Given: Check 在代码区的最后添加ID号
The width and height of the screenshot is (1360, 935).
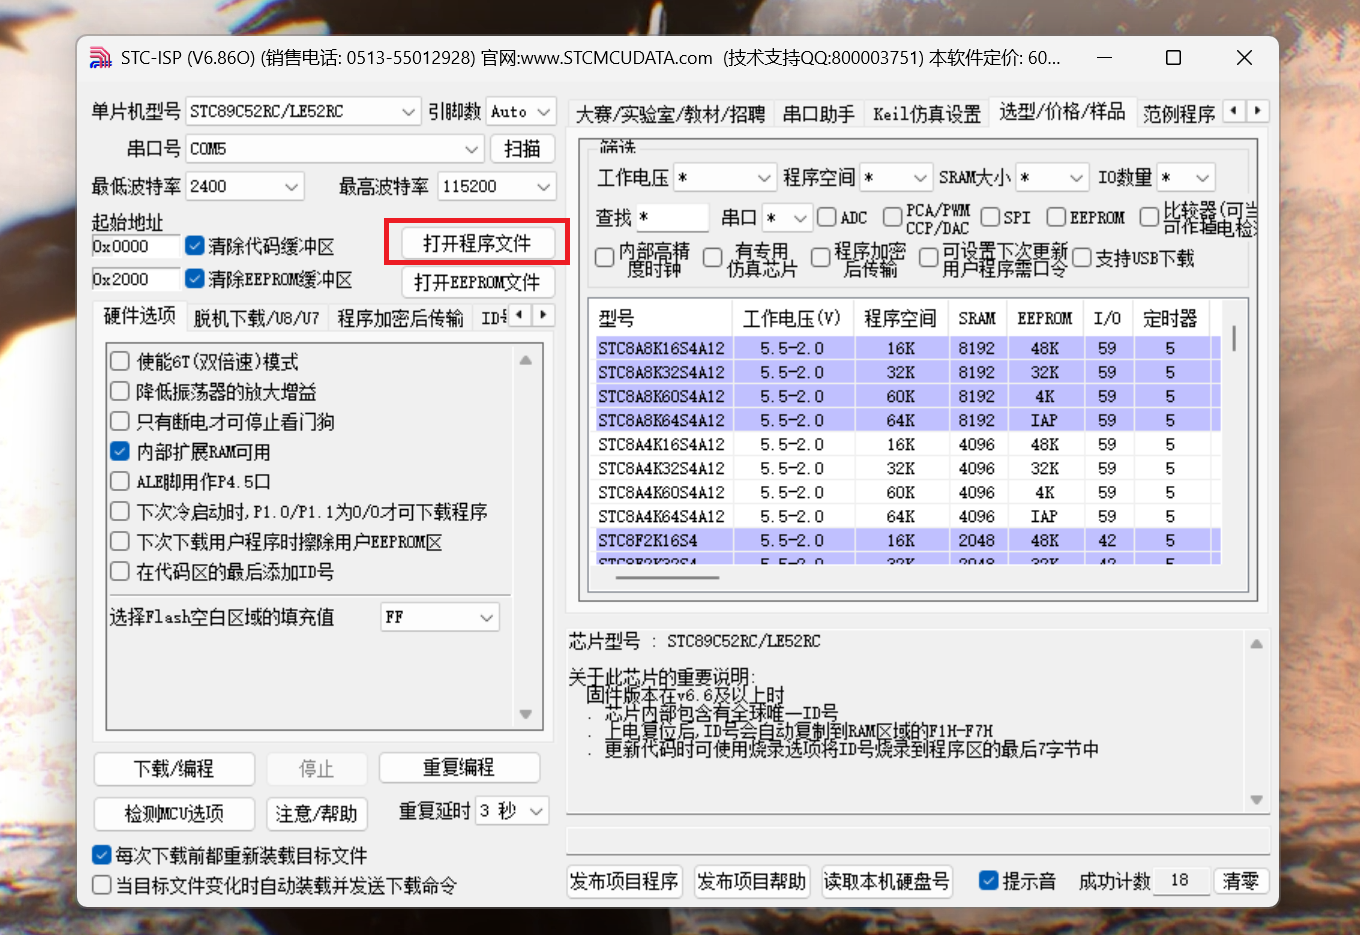Looking at the screenshot, I should [x=120, y=571].
